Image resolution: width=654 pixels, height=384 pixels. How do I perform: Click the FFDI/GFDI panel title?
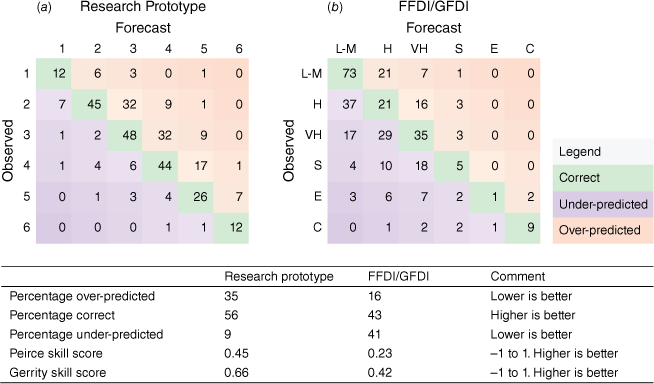(x=434, y=7)
